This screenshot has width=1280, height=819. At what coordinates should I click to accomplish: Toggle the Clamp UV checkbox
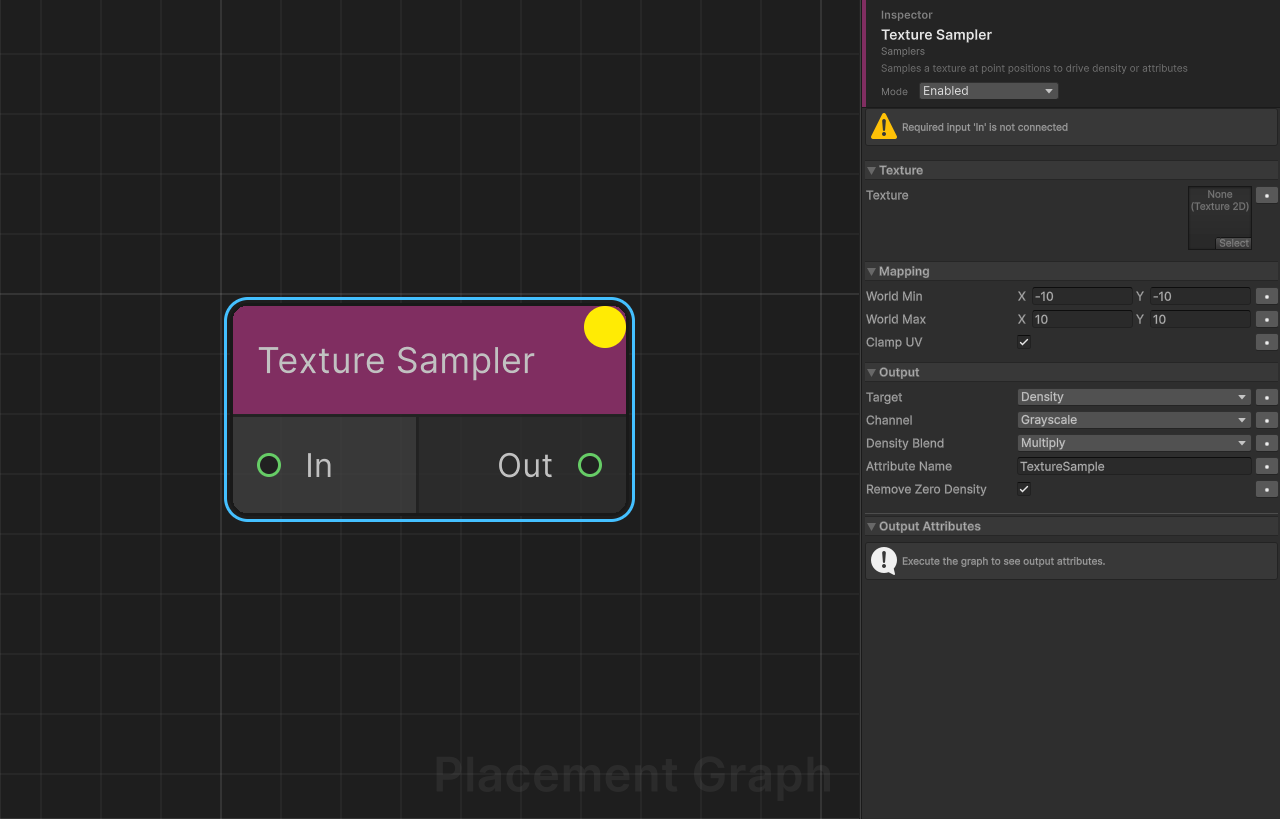pyautogui.click(x=1024, y=342)
